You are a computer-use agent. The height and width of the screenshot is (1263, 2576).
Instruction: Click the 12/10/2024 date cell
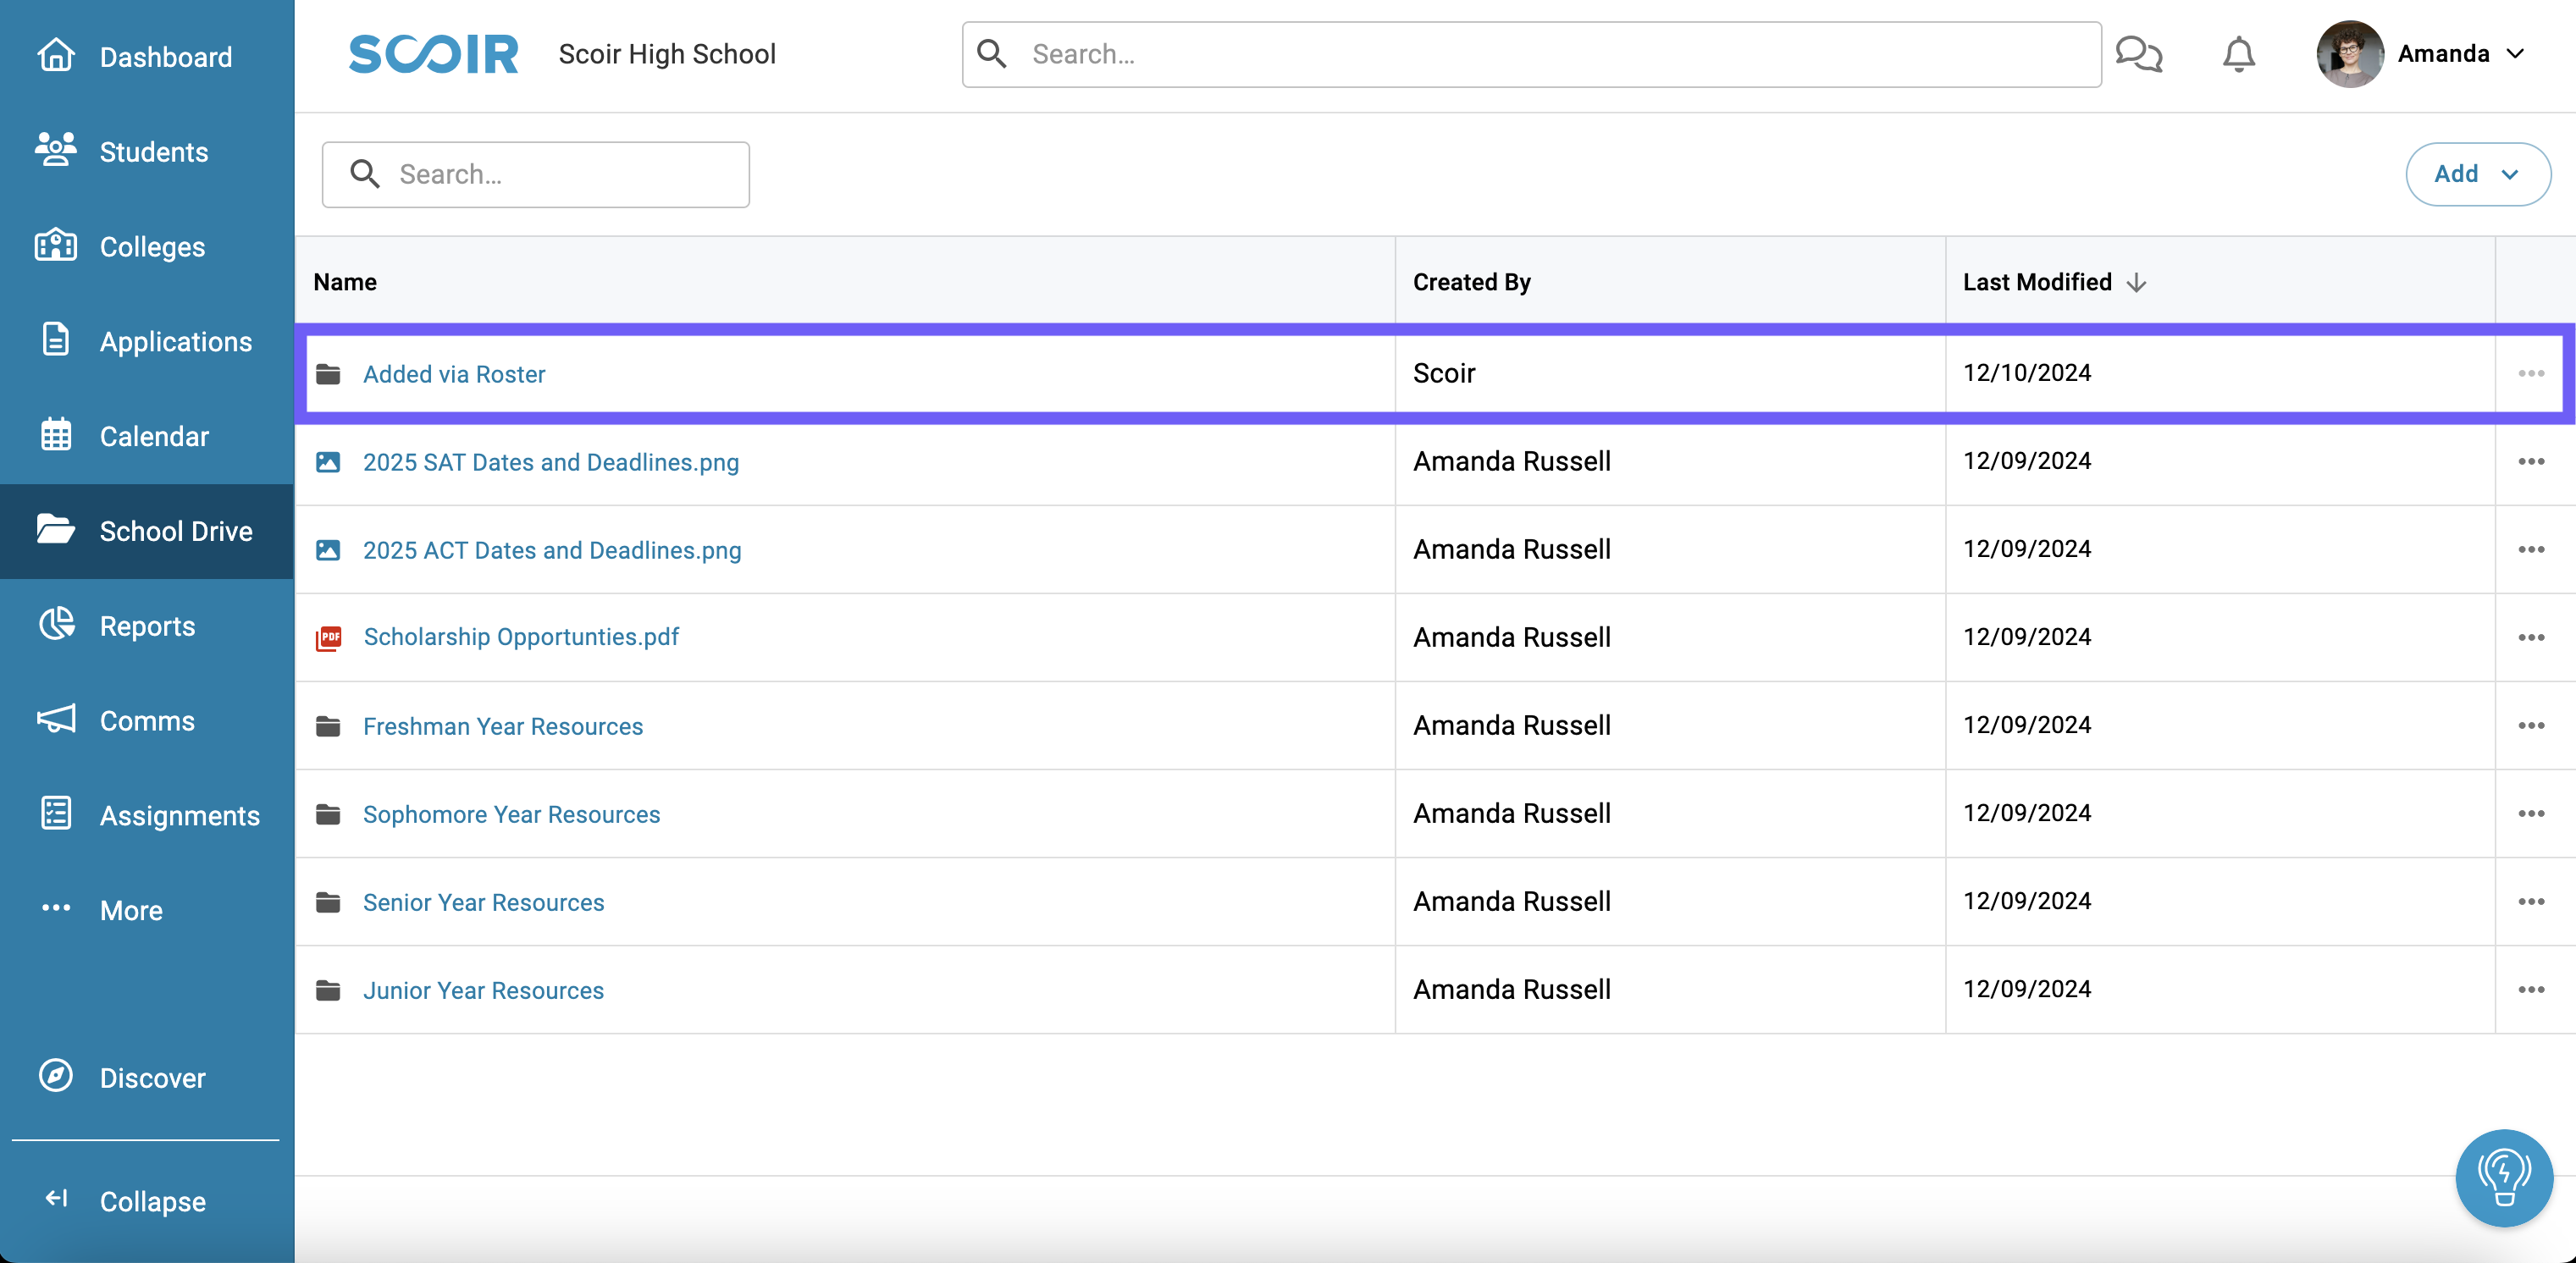tap(2027, 372)
